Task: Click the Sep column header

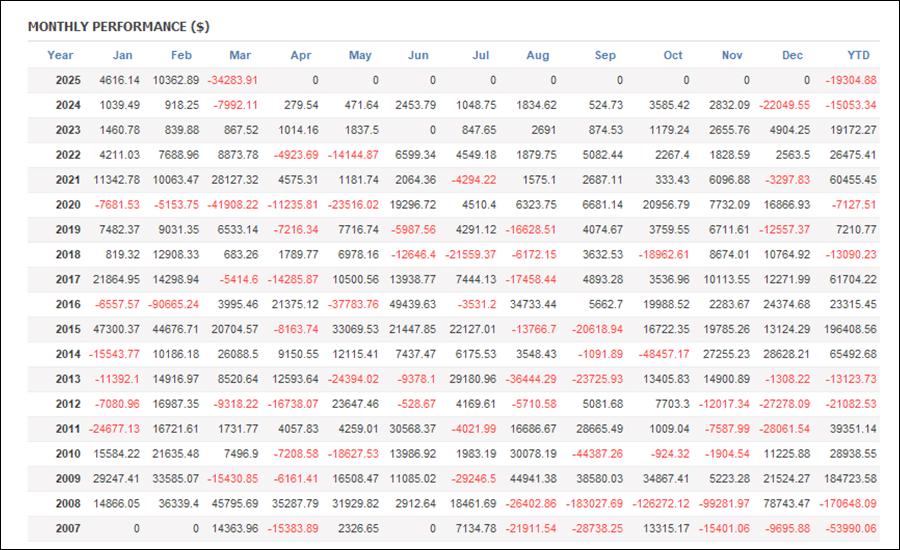Action: [x=605, y=55]
